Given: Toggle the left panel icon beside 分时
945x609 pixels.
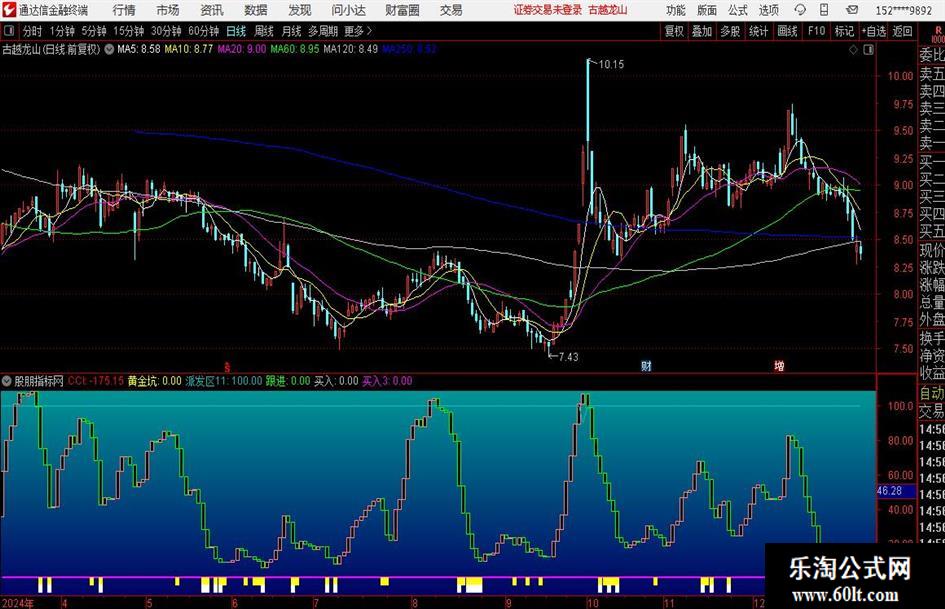Looking at the screenshot, I should pyautogui.click(x=8, y=31).
